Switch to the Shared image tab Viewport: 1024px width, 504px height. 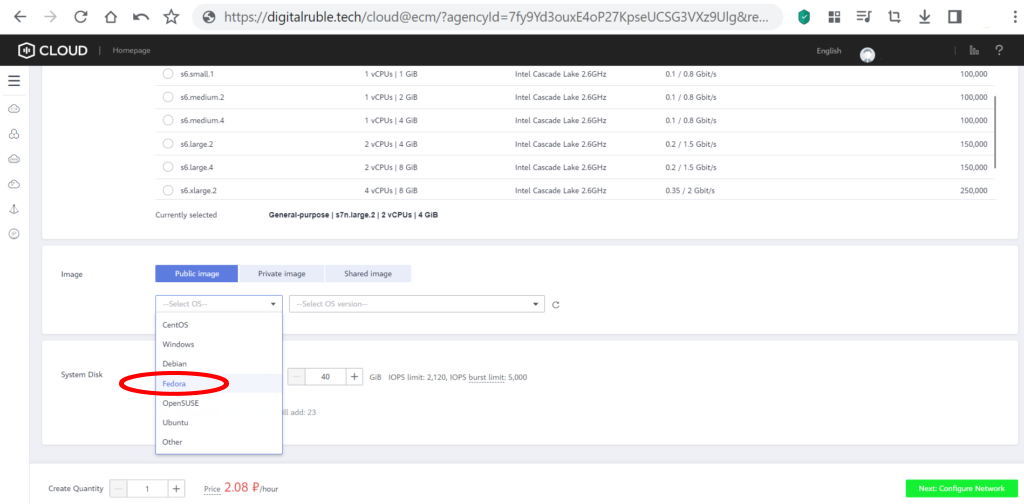tap(368, 274)
